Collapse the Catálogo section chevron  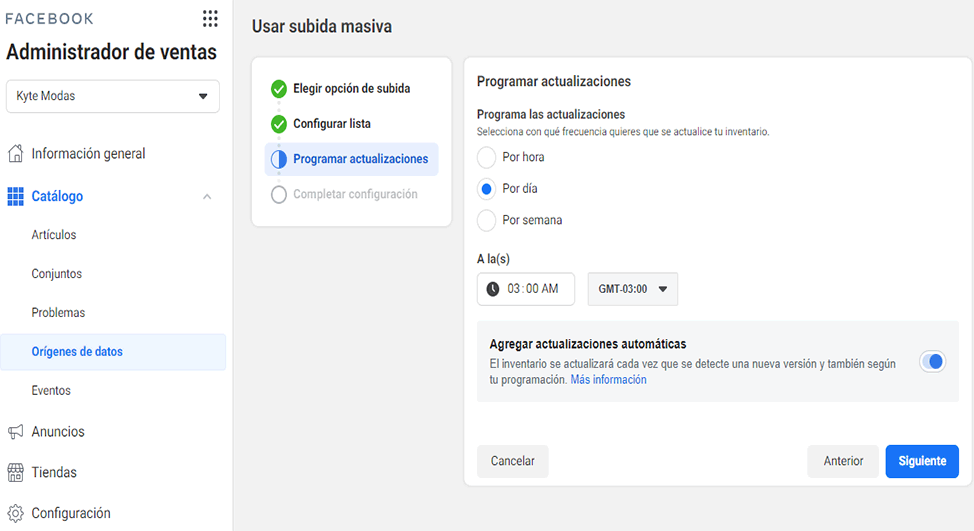207,197
